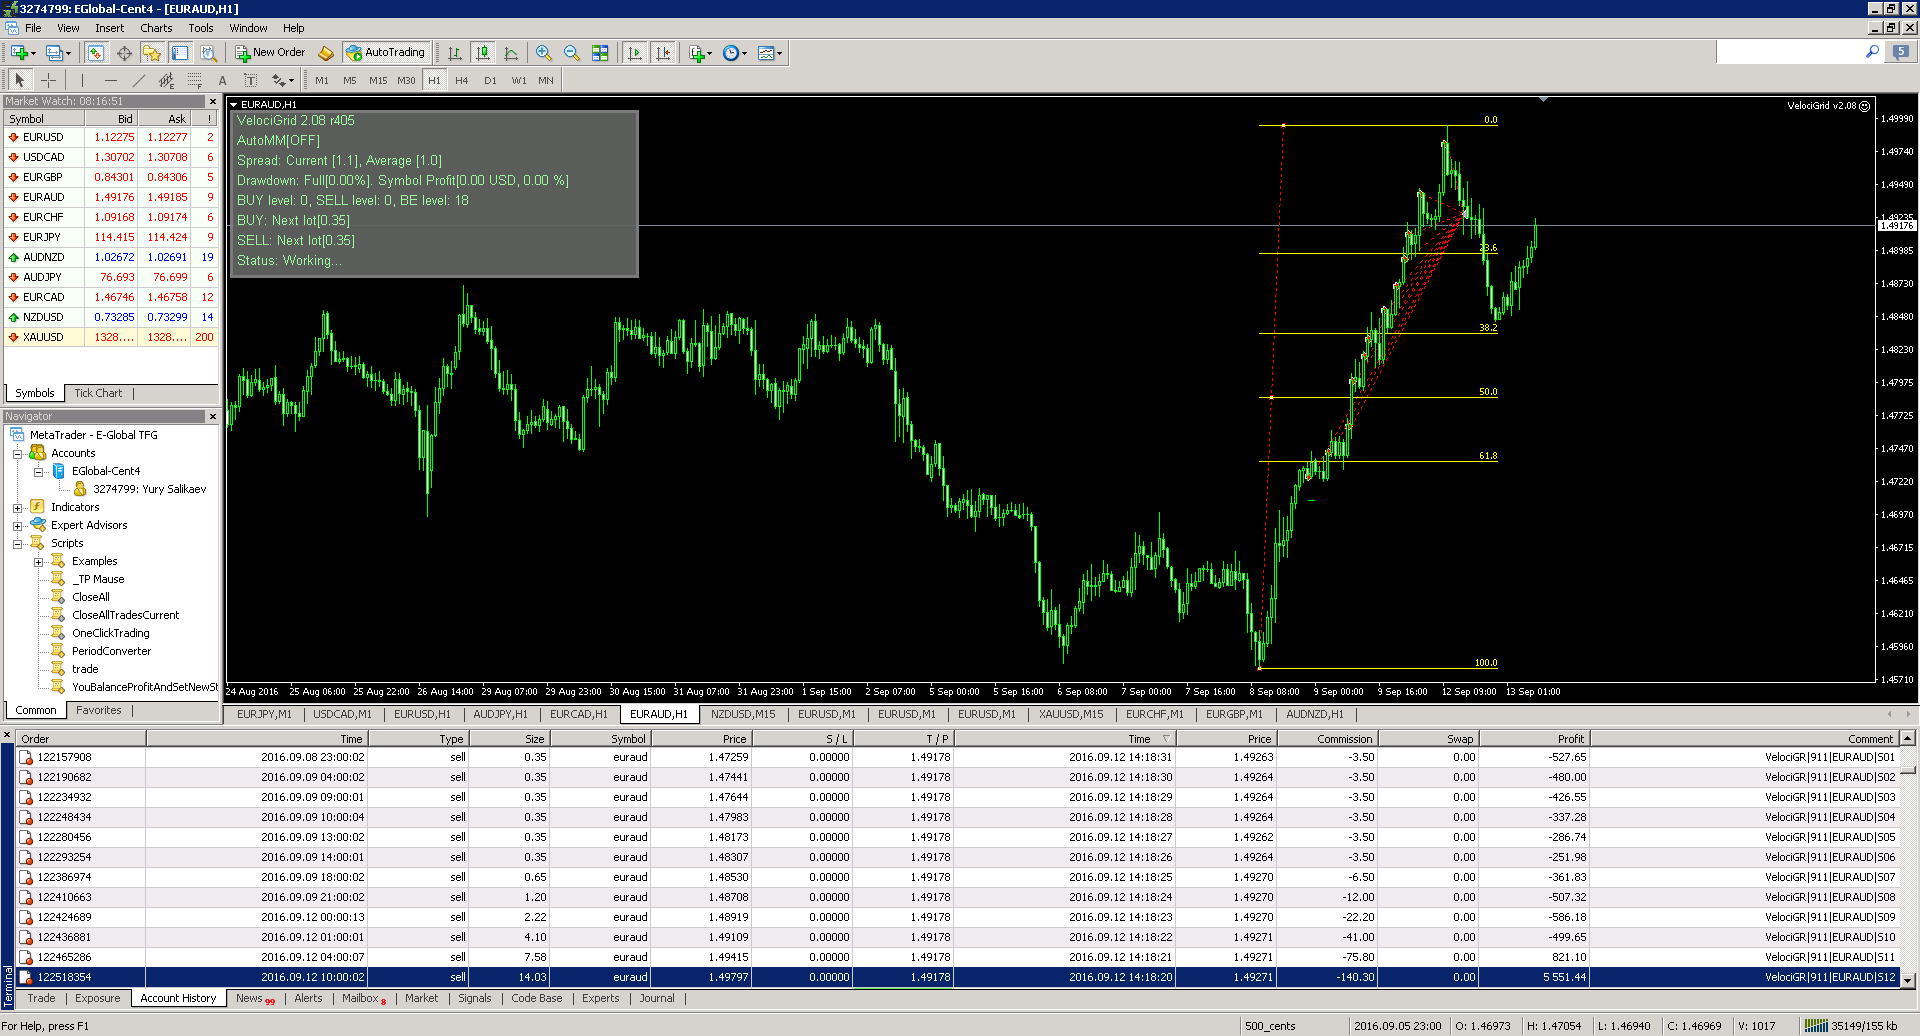Click the Zoom In magnifier icon
This screenshot has width=1920, height=1036.
pyautogui.click(x=544, y=53)
